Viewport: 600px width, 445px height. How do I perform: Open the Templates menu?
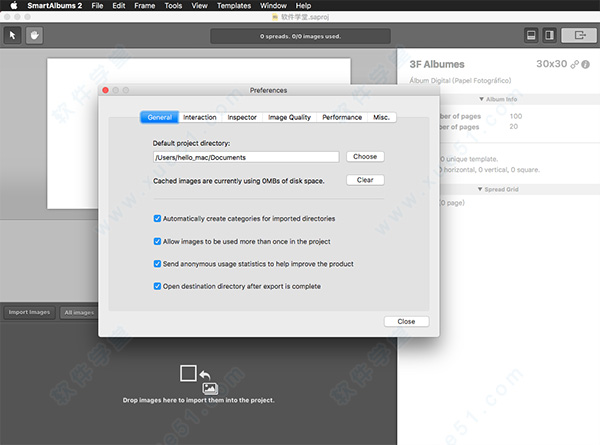pos(234,5)
